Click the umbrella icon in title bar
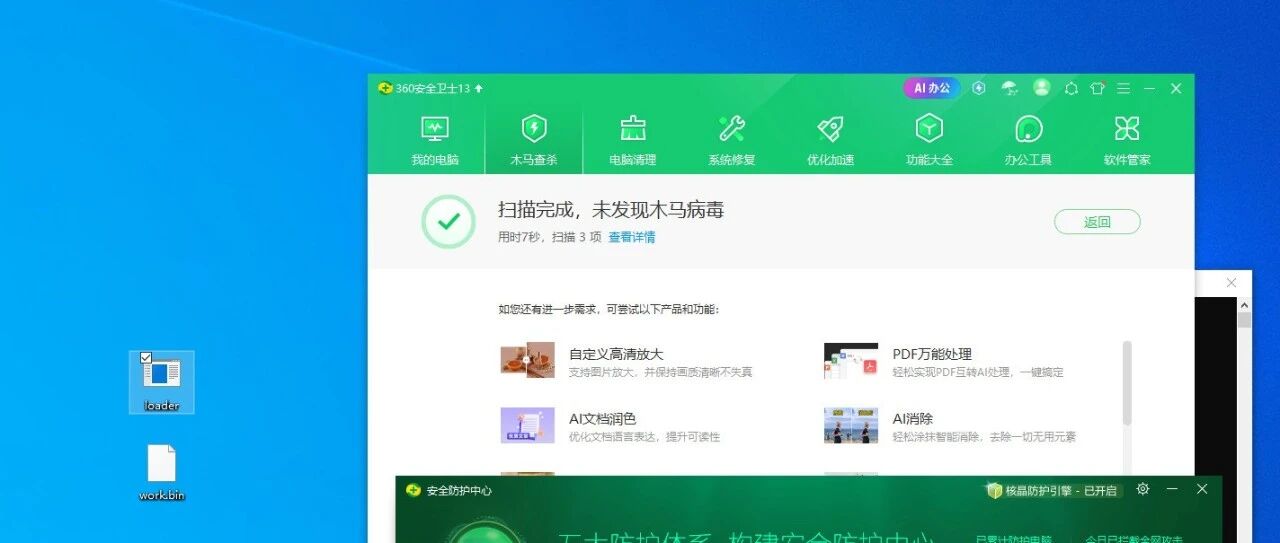Image resolution: width=1280 pixels, height=543 pixels. pyautogui.click(x=1009, y=88)
